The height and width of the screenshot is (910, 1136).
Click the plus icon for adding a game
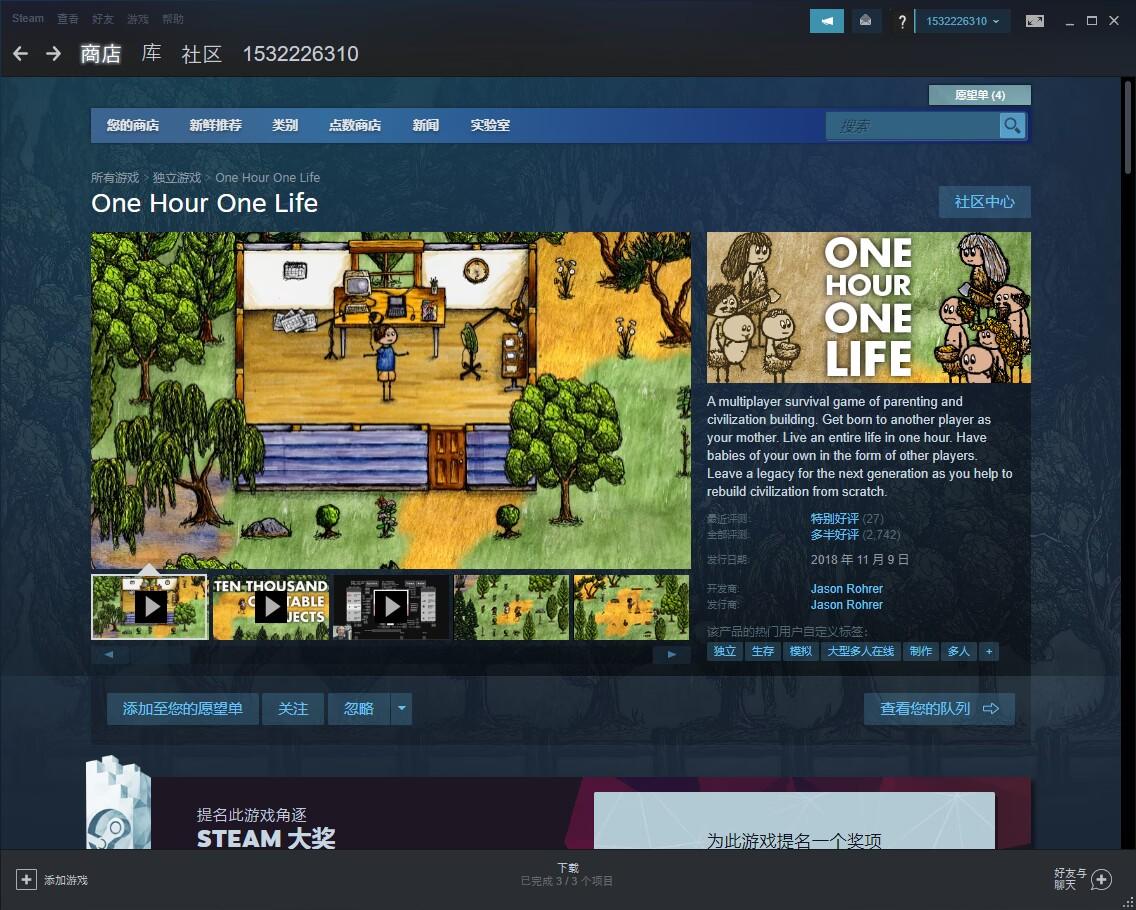[x=26, y=880]
